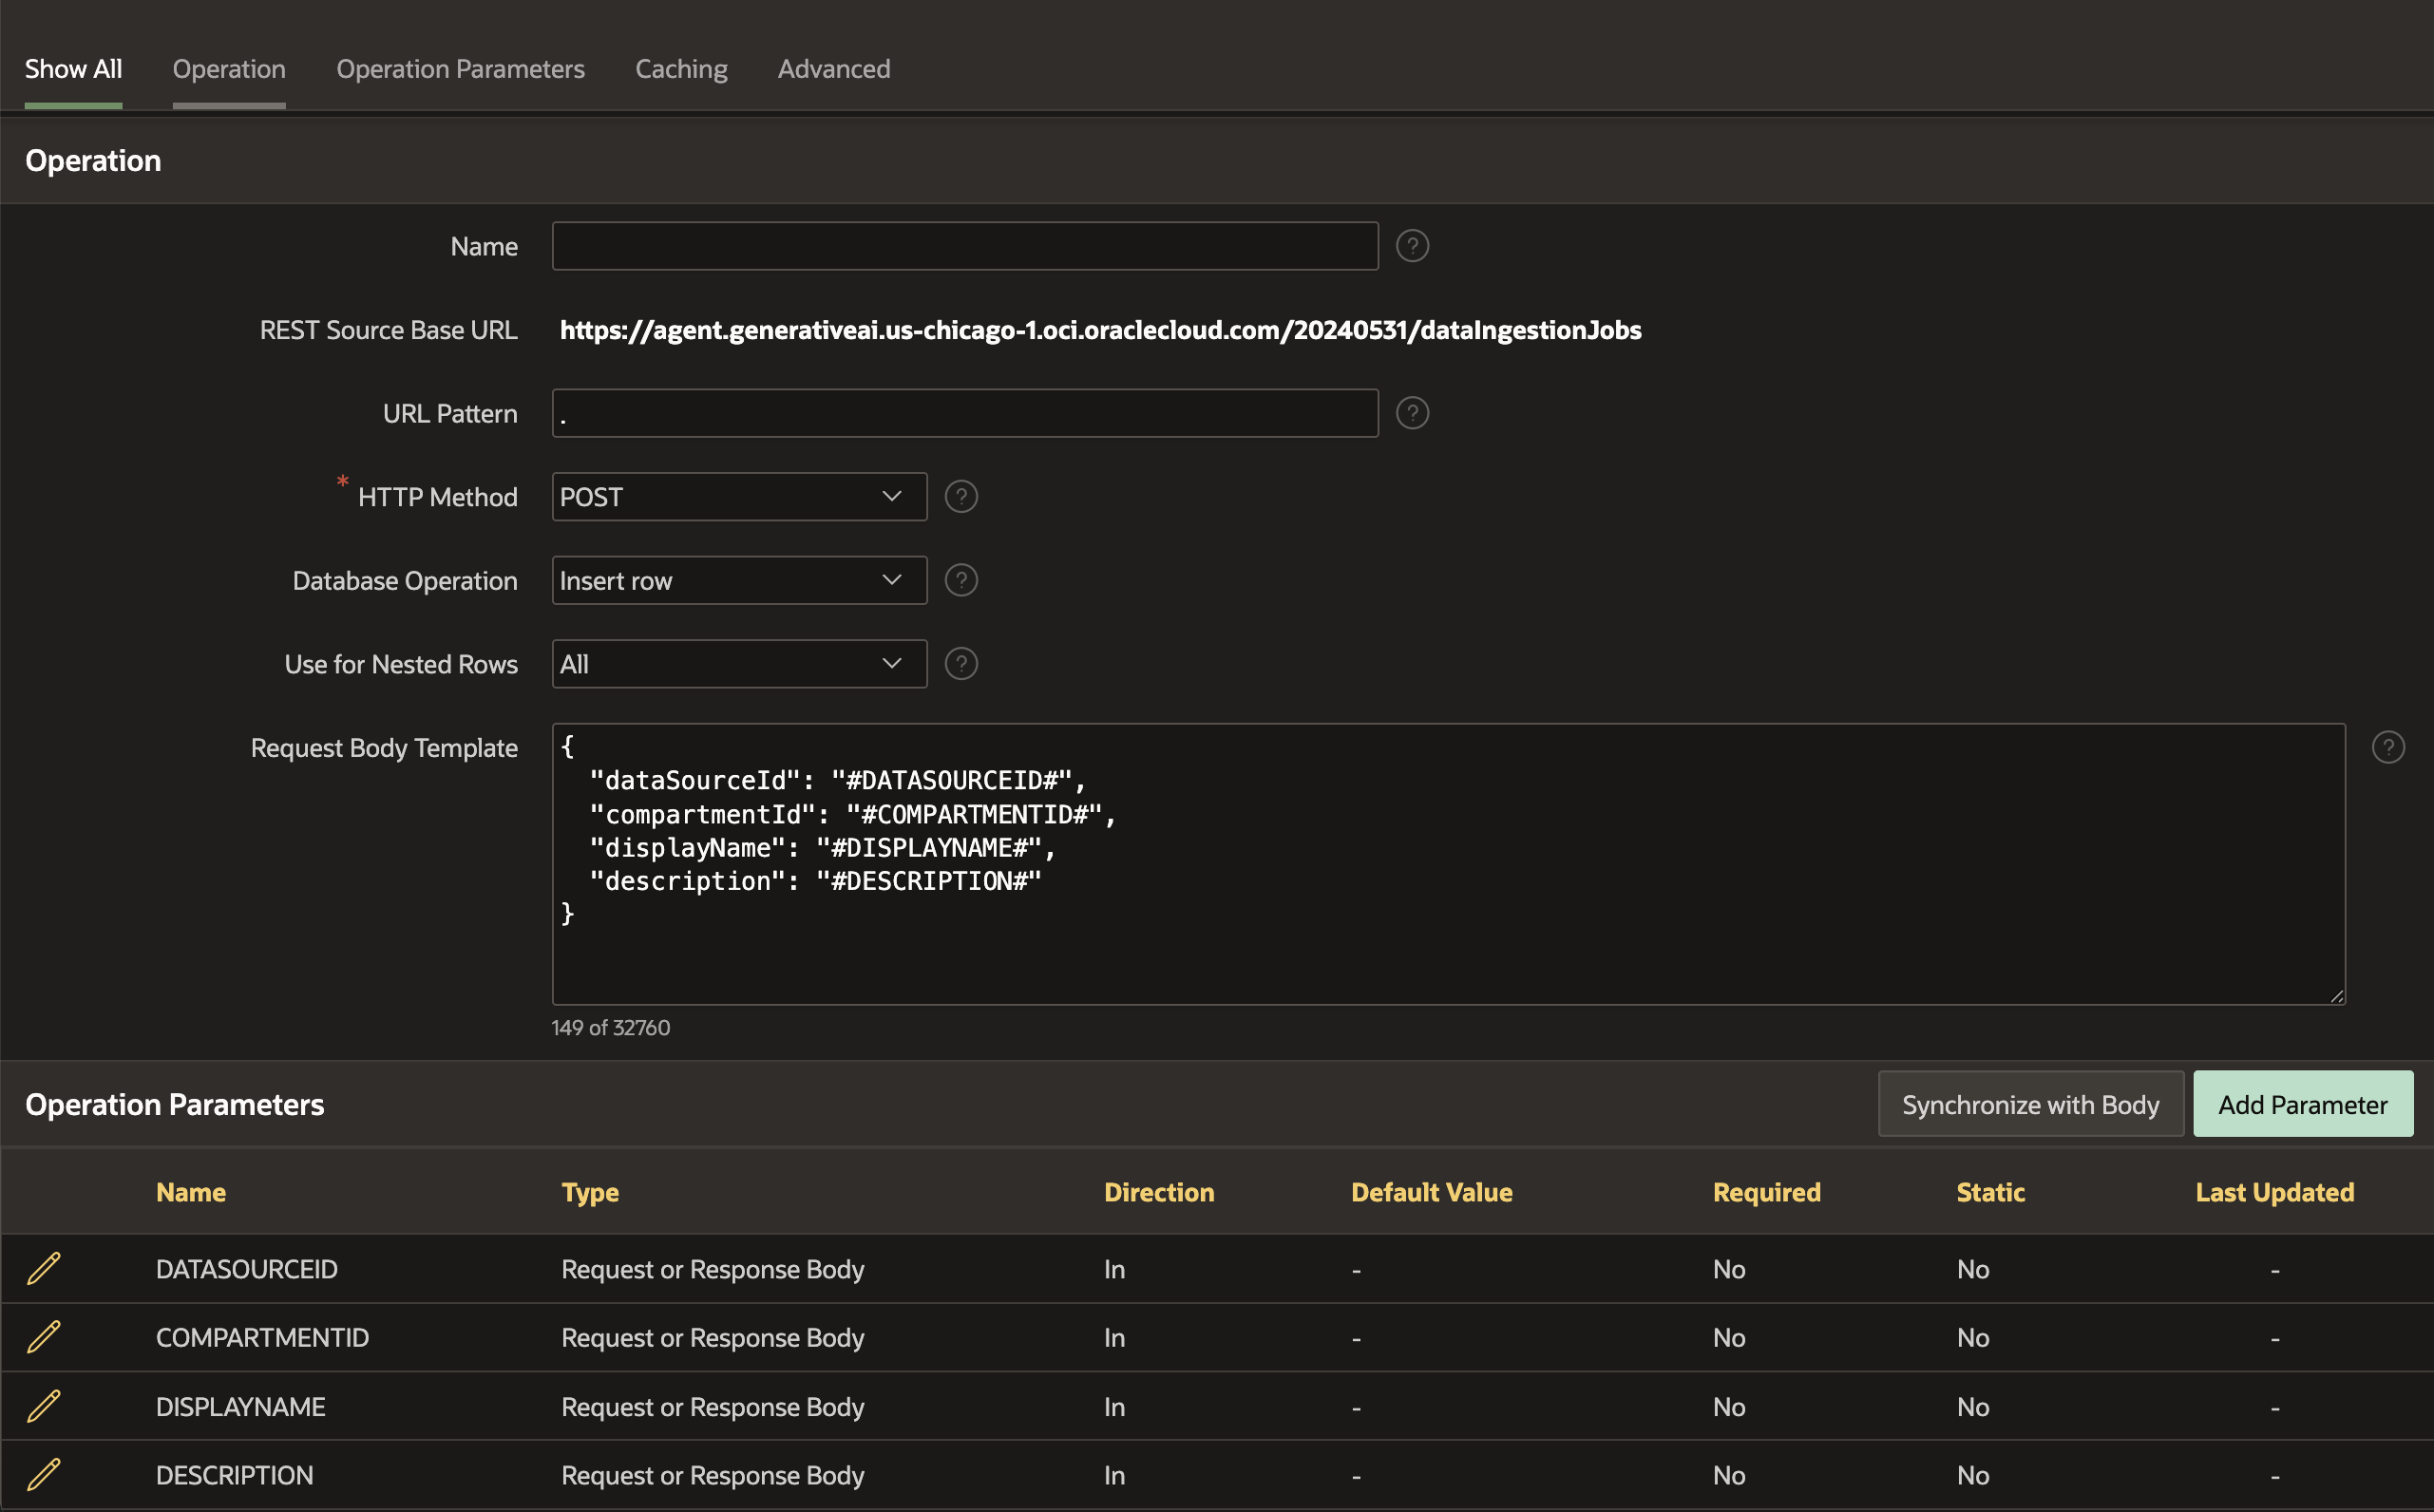Viewport: 2434px width, 1512px height.
Task: Open the HTTP Method dropdown
Action: tap(739, 497)
